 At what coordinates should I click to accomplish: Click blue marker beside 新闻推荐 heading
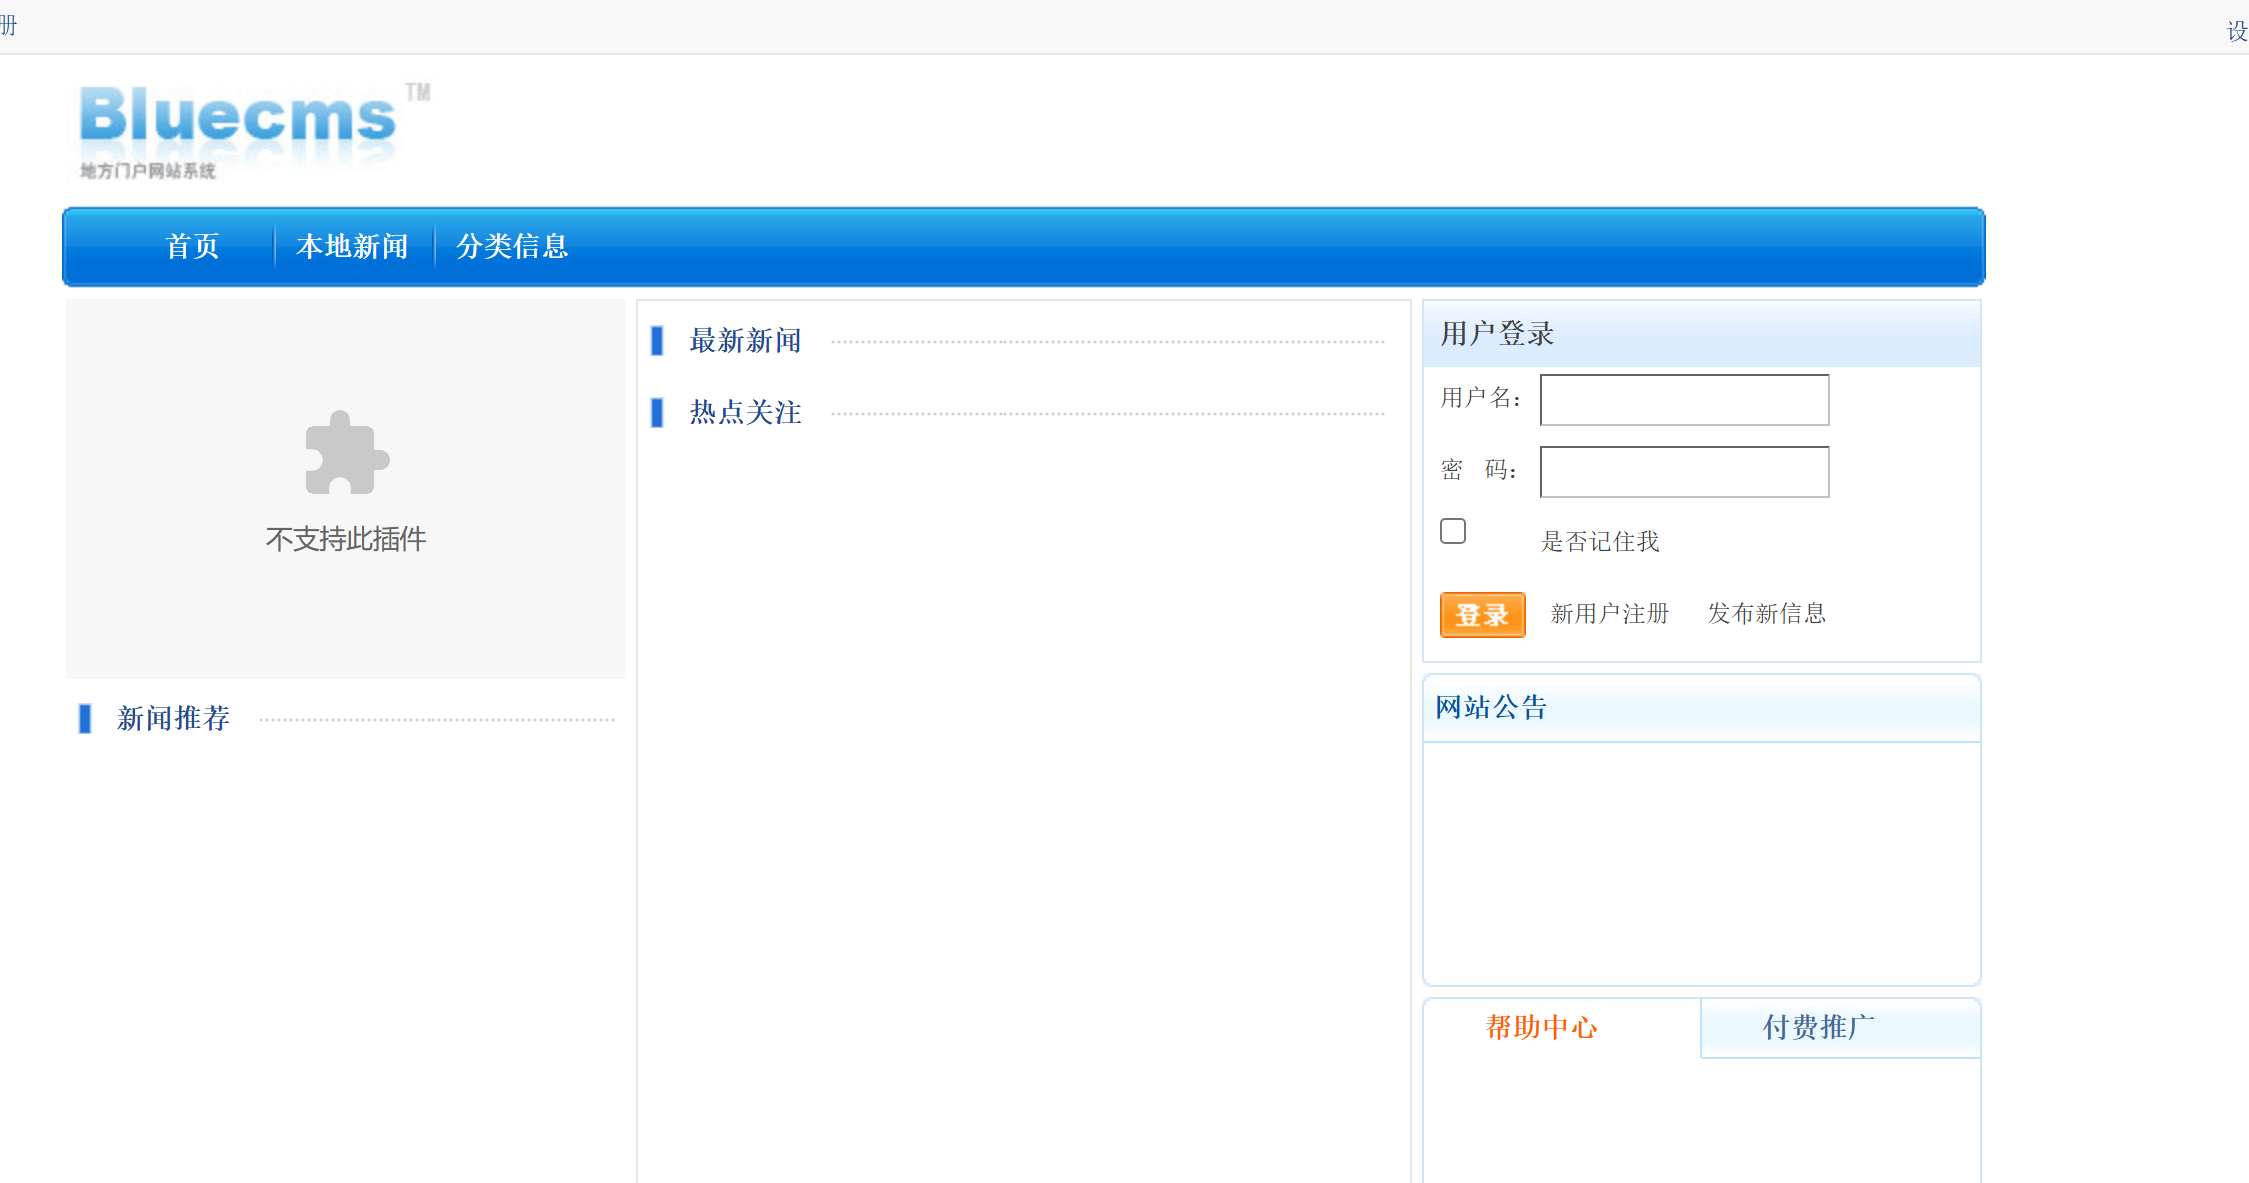click(85, 718)
